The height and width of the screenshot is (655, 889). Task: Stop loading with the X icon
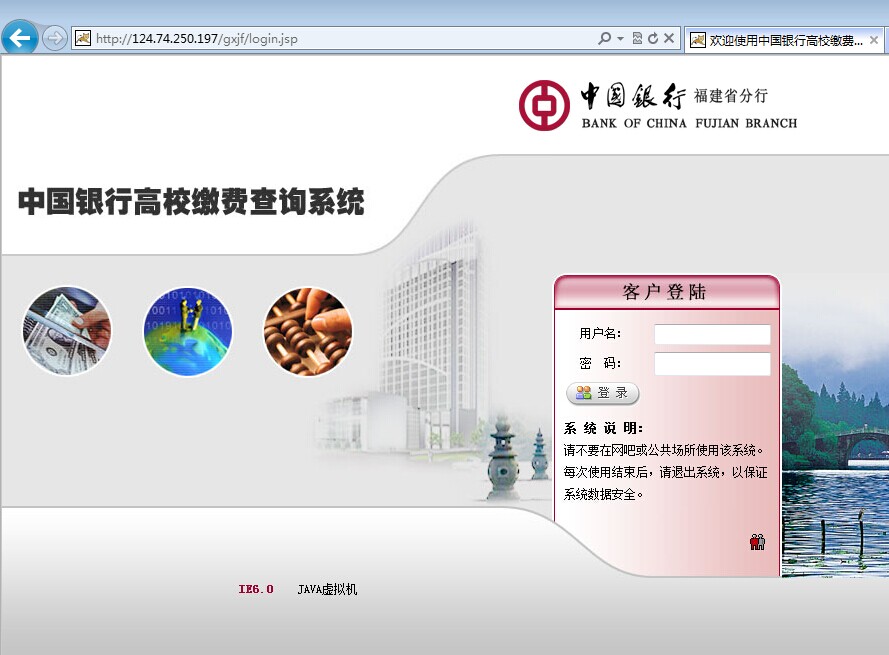pos(669,38)
